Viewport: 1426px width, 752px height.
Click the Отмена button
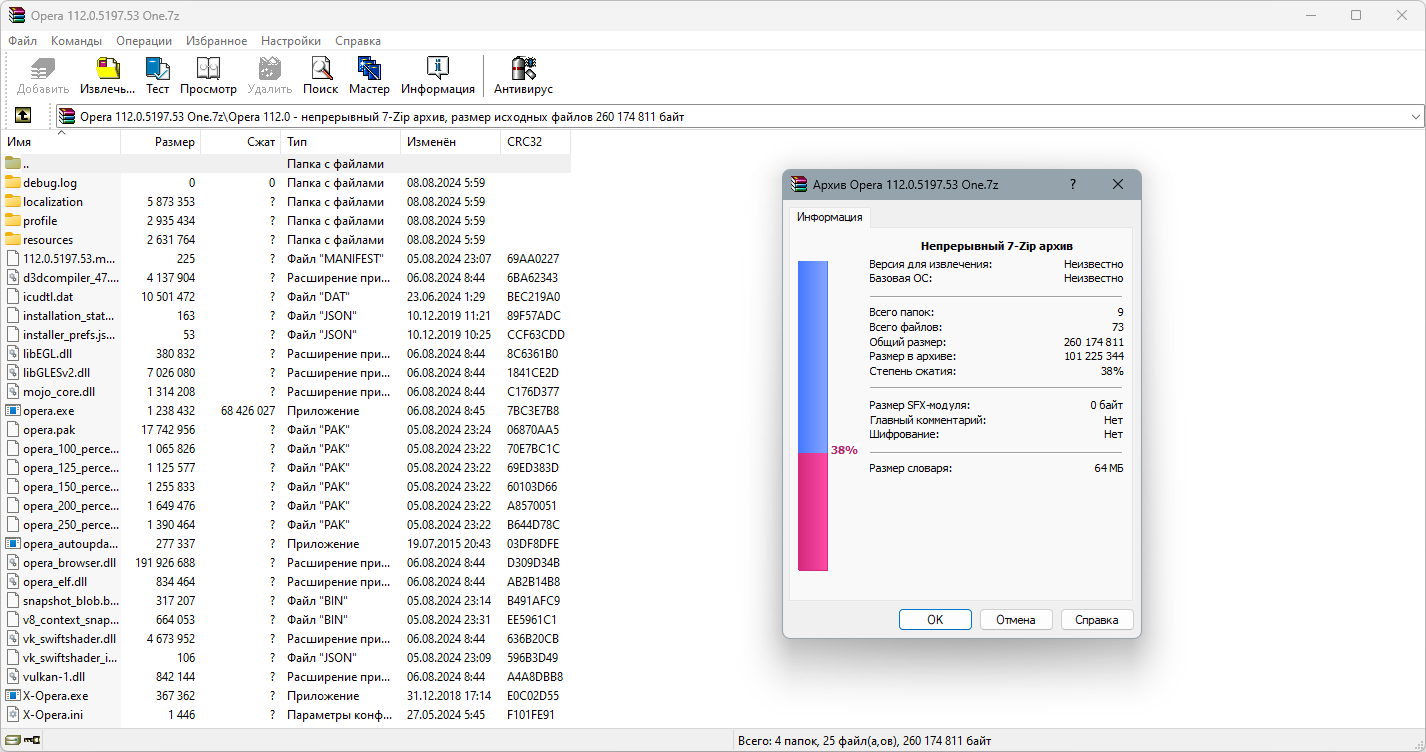coord(1016,620)
